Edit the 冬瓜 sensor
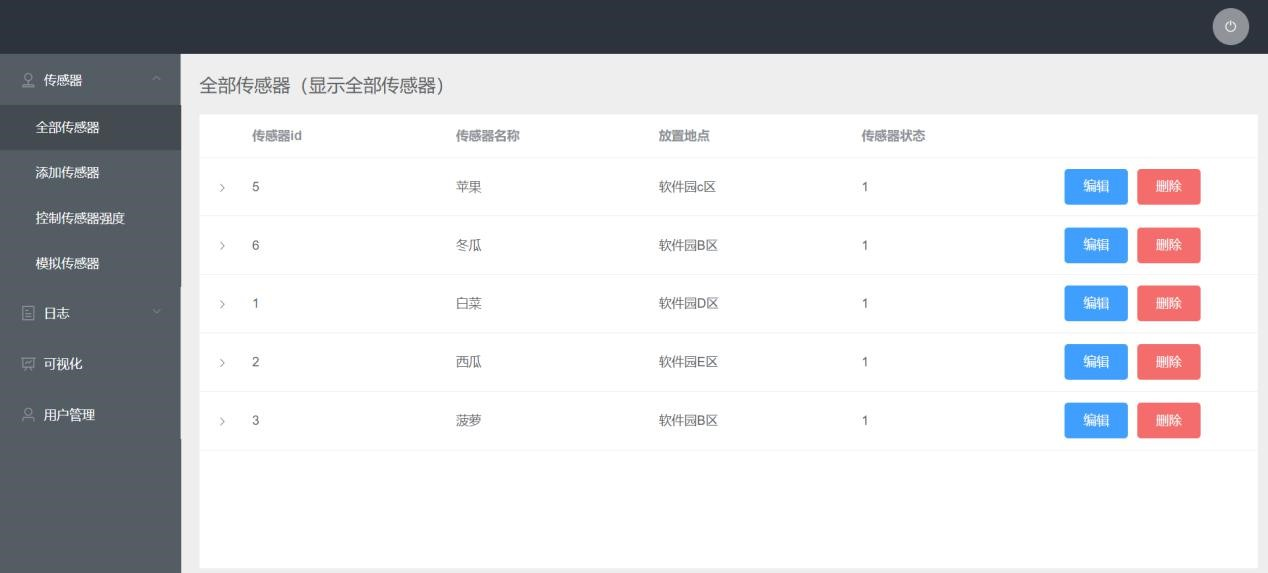1268x573 pixels. pos(1096,245)
